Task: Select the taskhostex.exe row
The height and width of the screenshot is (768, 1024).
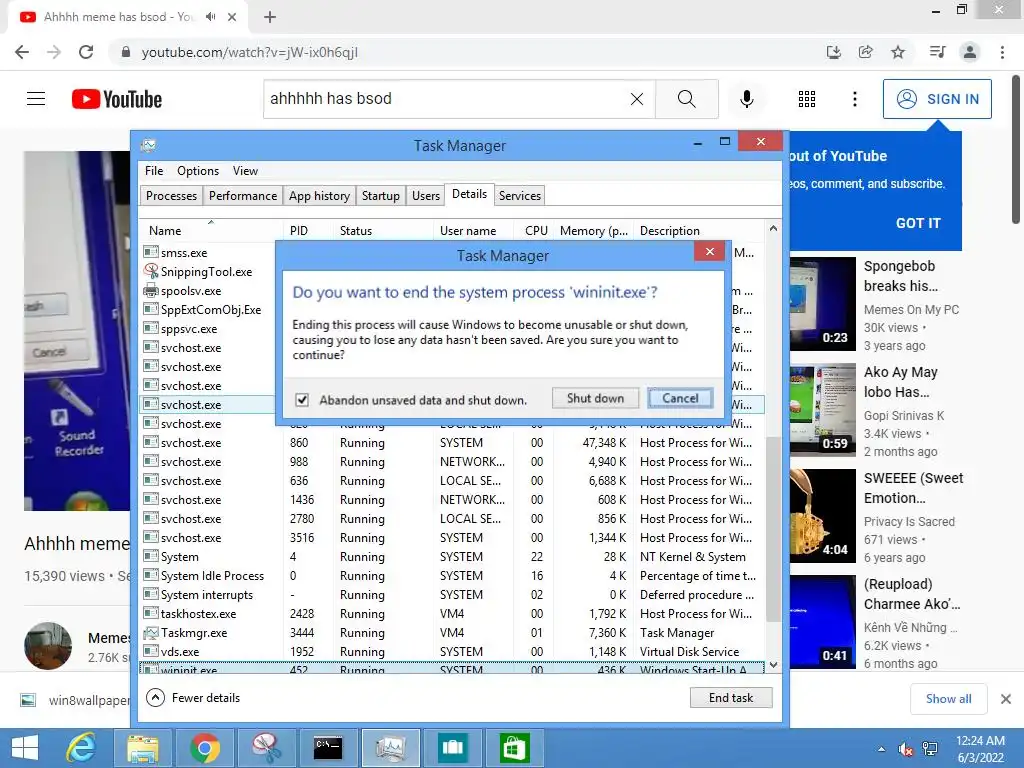Action: [x=452, y=614]
